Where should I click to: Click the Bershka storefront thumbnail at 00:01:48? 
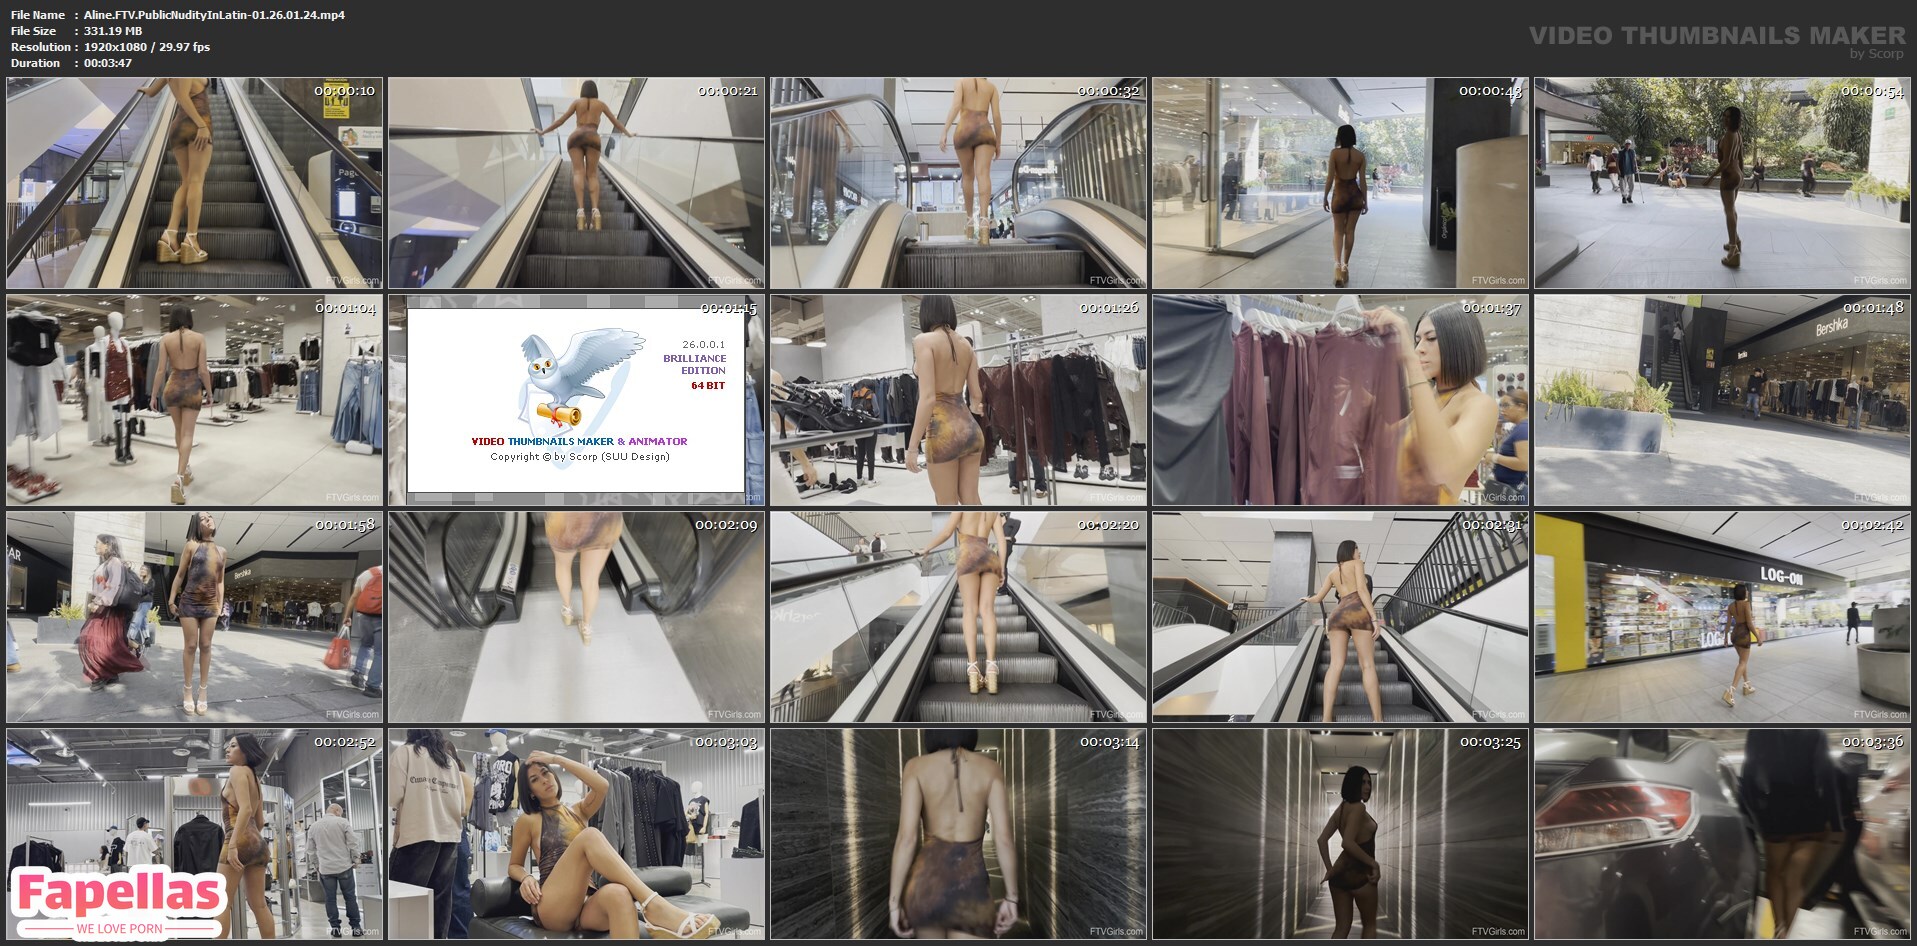1722,400
